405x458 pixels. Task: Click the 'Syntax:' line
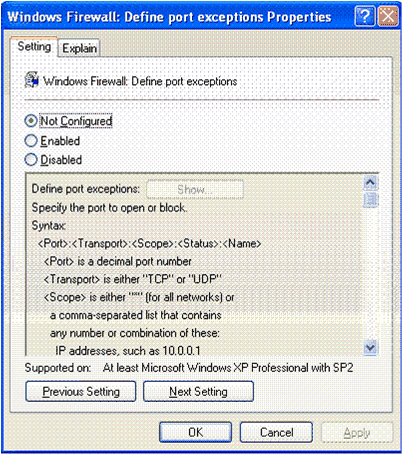point(49,226)
